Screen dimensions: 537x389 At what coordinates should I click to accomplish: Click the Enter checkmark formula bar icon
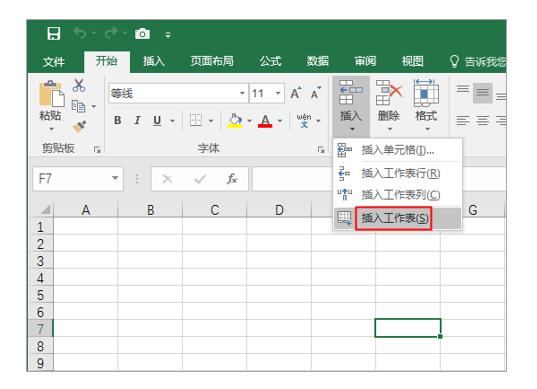tap(200, 179)
